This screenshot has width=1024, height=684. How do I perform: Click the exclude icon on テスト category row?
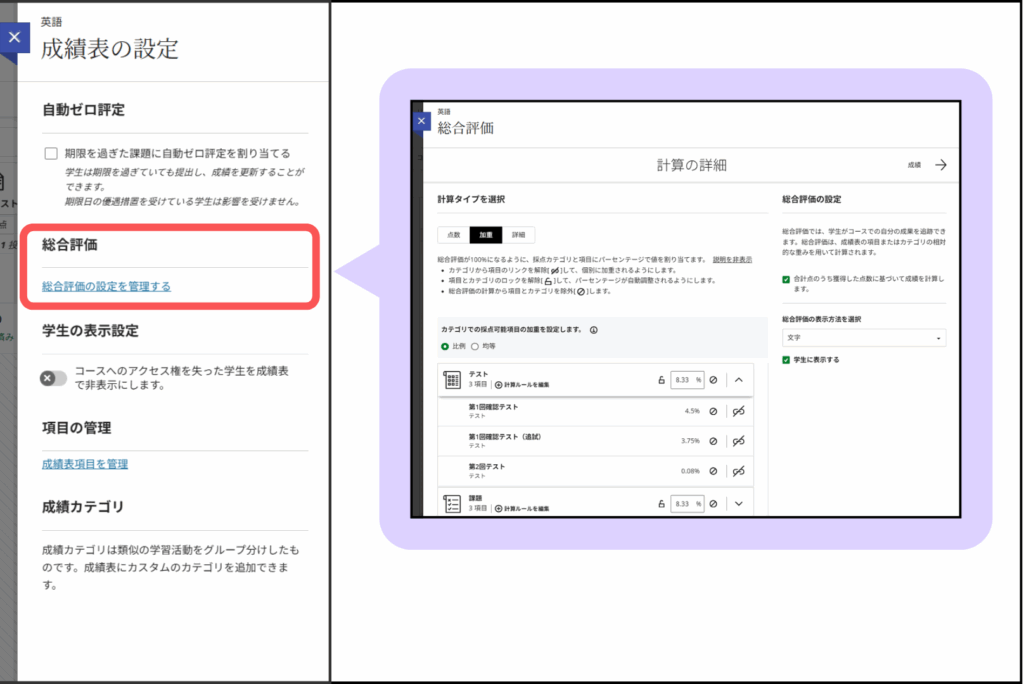713,380
